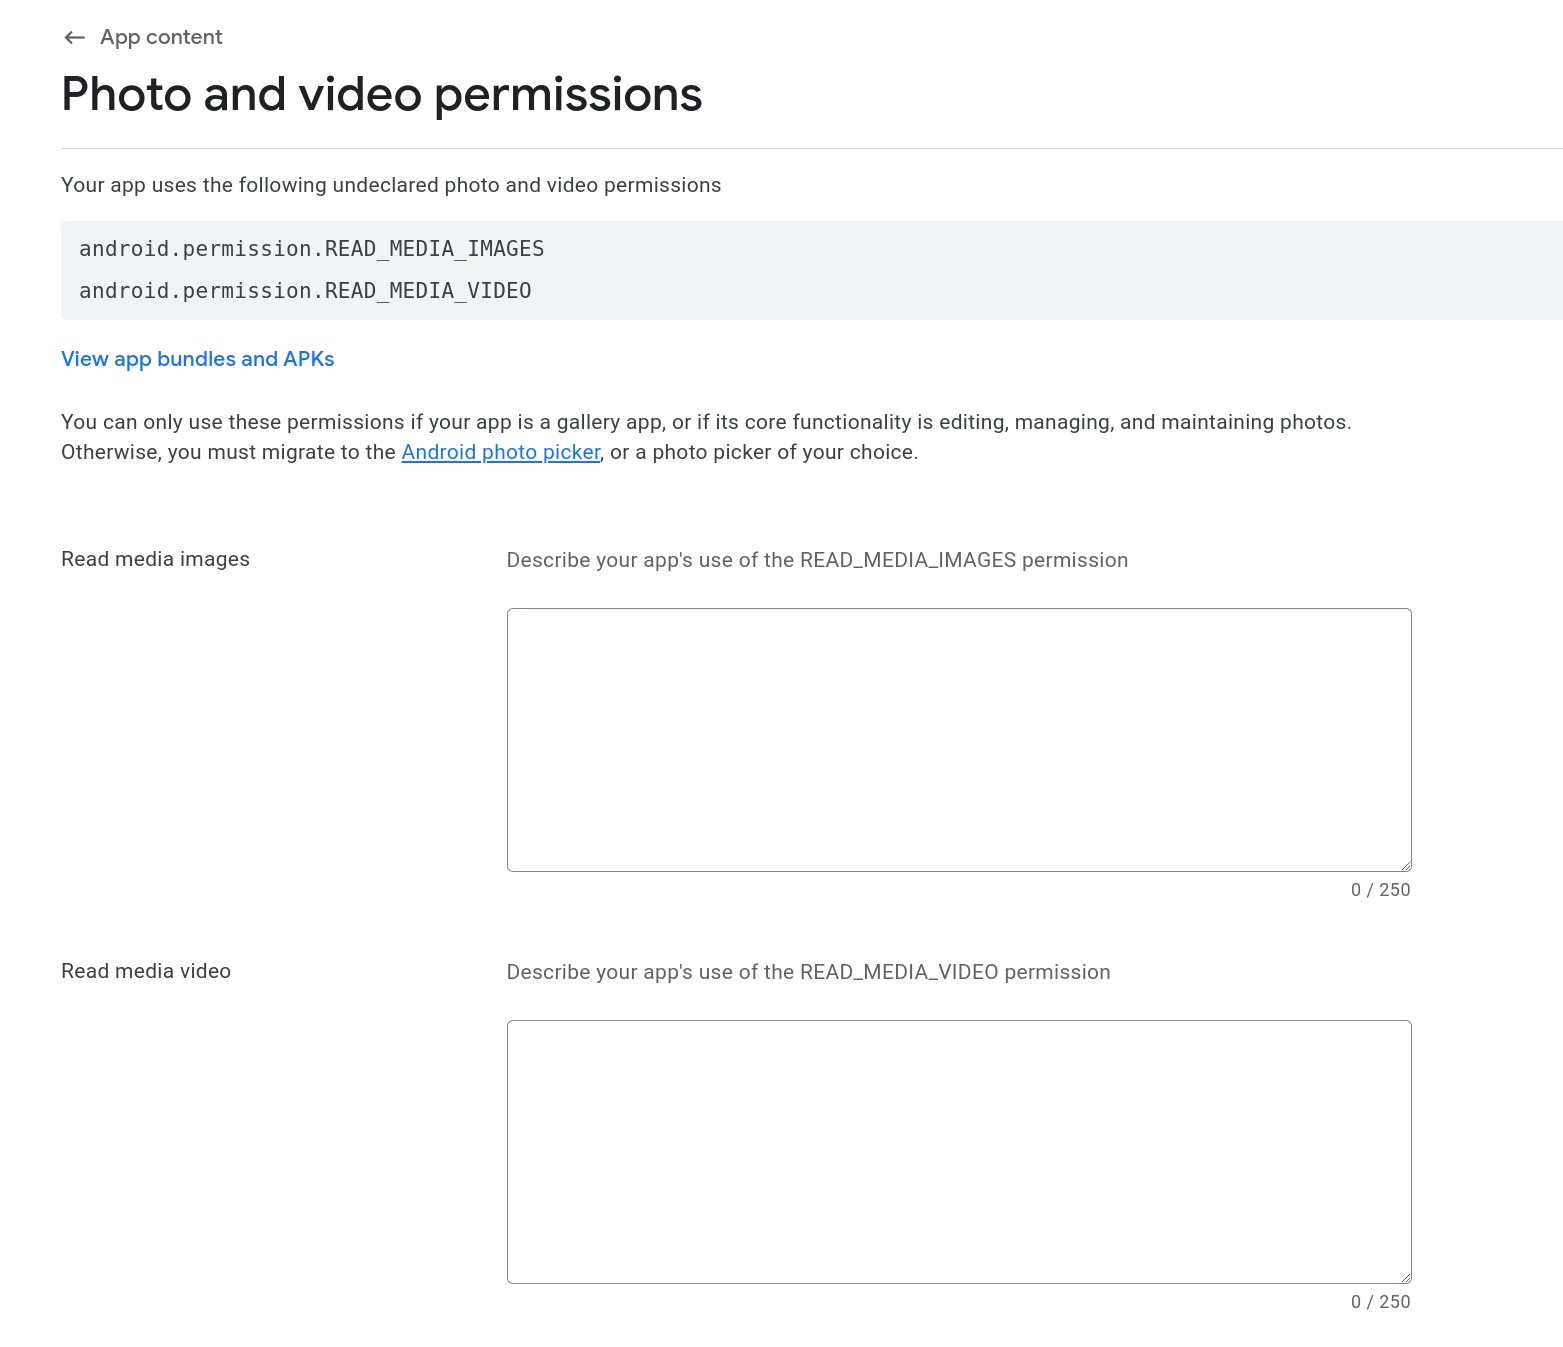The width and height of the screenshot is (1563, 1347).
Task: Click the READ_MEDIA_VIDEO description prompt text
Action: click(x=808, y=972)
